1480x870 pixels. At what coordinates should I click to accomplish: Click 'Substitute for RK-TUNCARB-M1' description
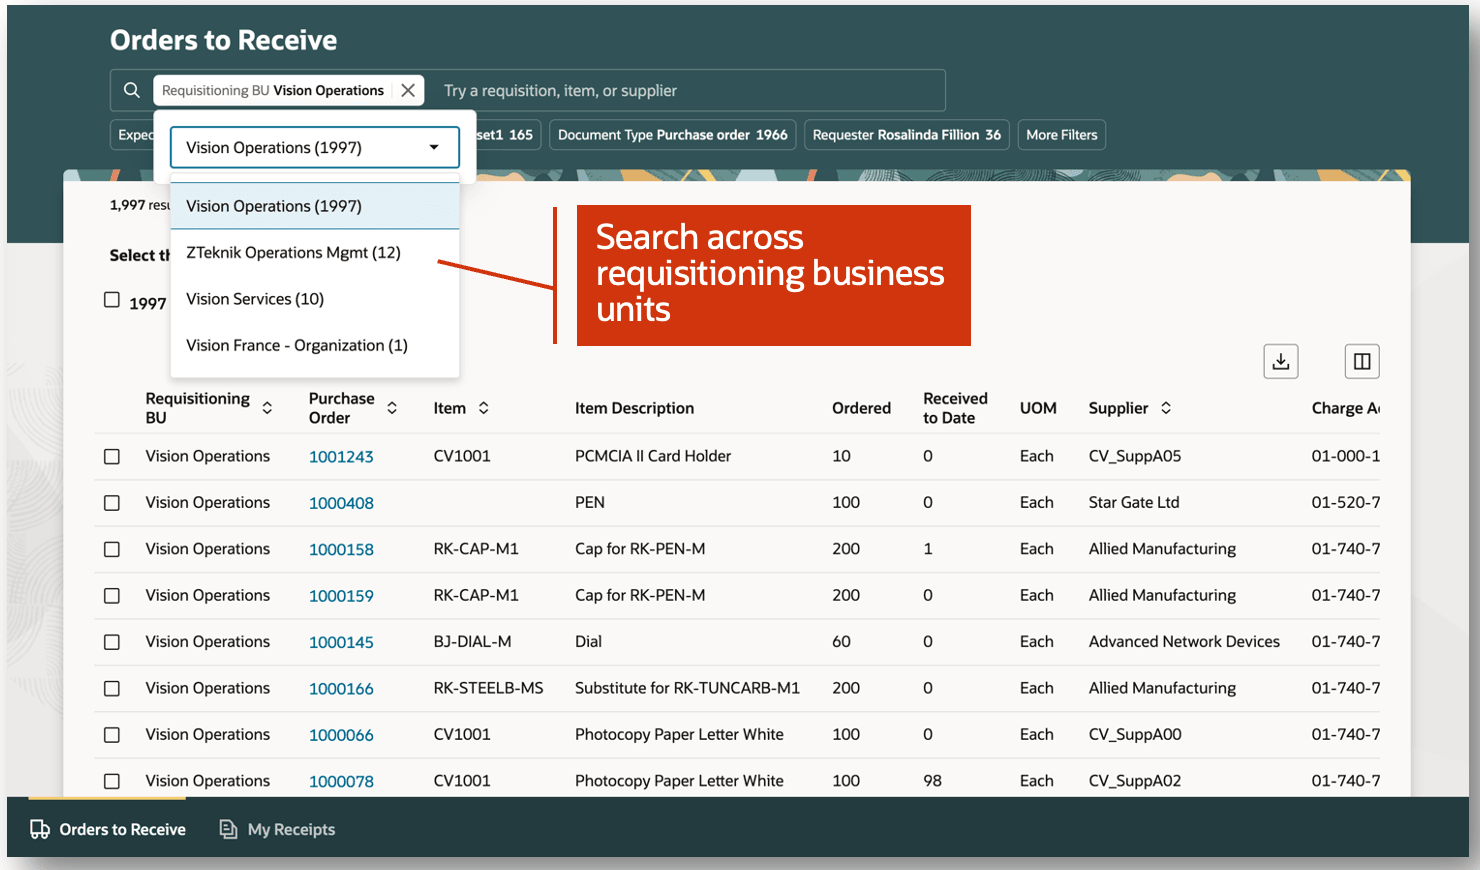click(687, 688)
